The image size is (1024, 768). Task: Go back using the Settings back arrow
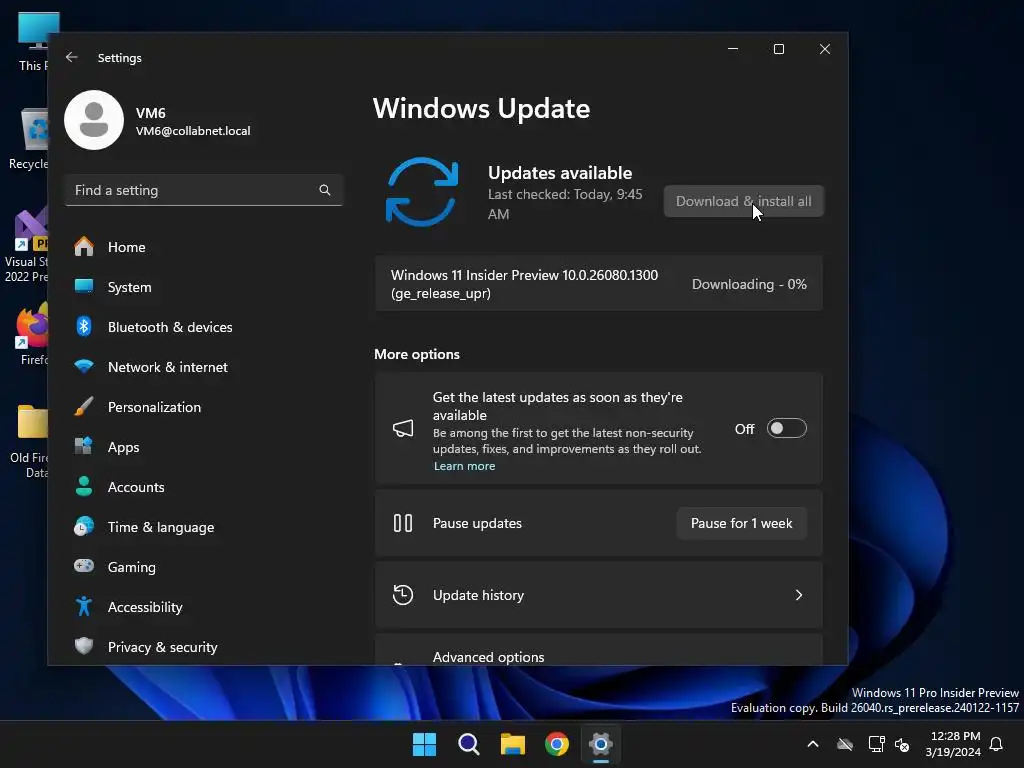click(72, 57)
